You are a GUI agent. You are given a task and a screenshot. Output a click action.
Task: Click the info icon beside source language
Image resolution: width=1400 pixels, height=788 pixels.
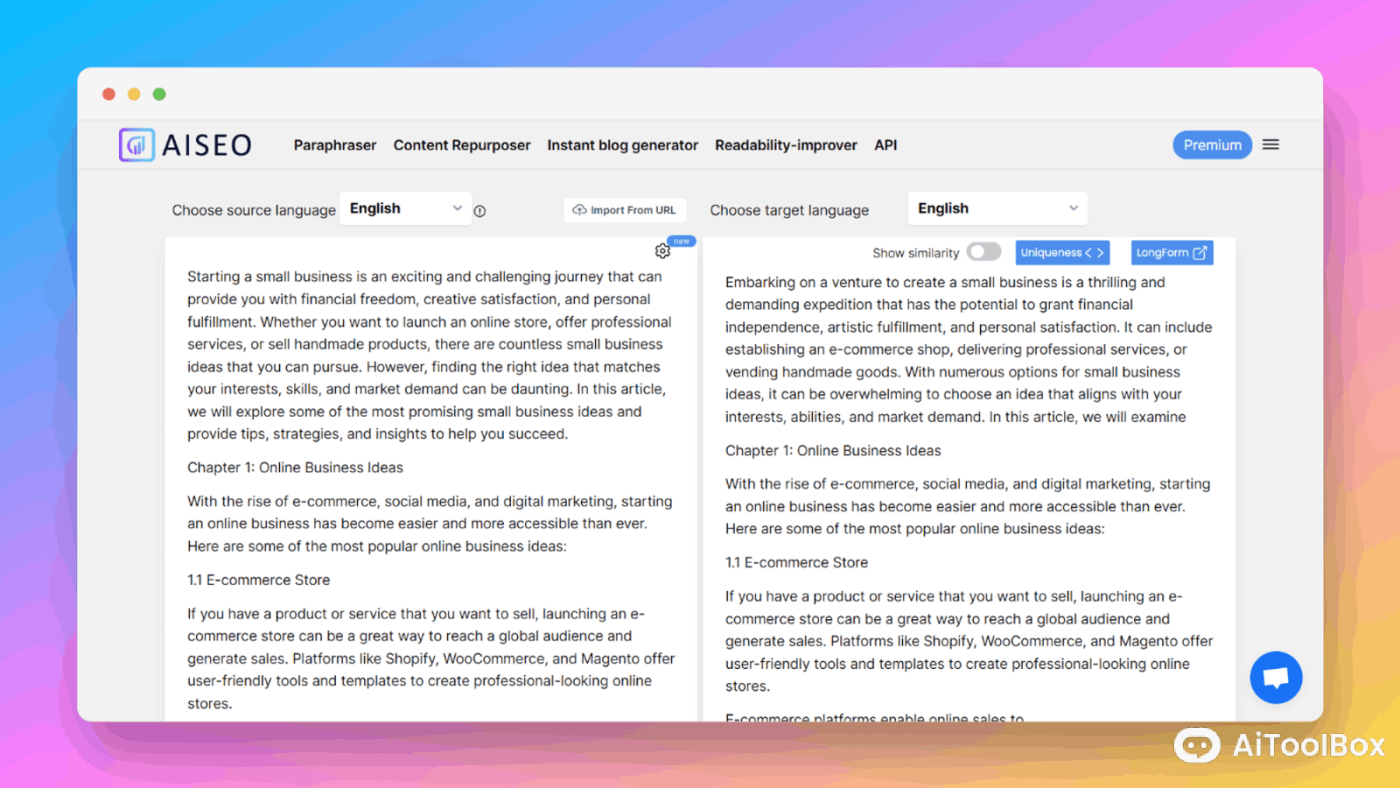480,211
